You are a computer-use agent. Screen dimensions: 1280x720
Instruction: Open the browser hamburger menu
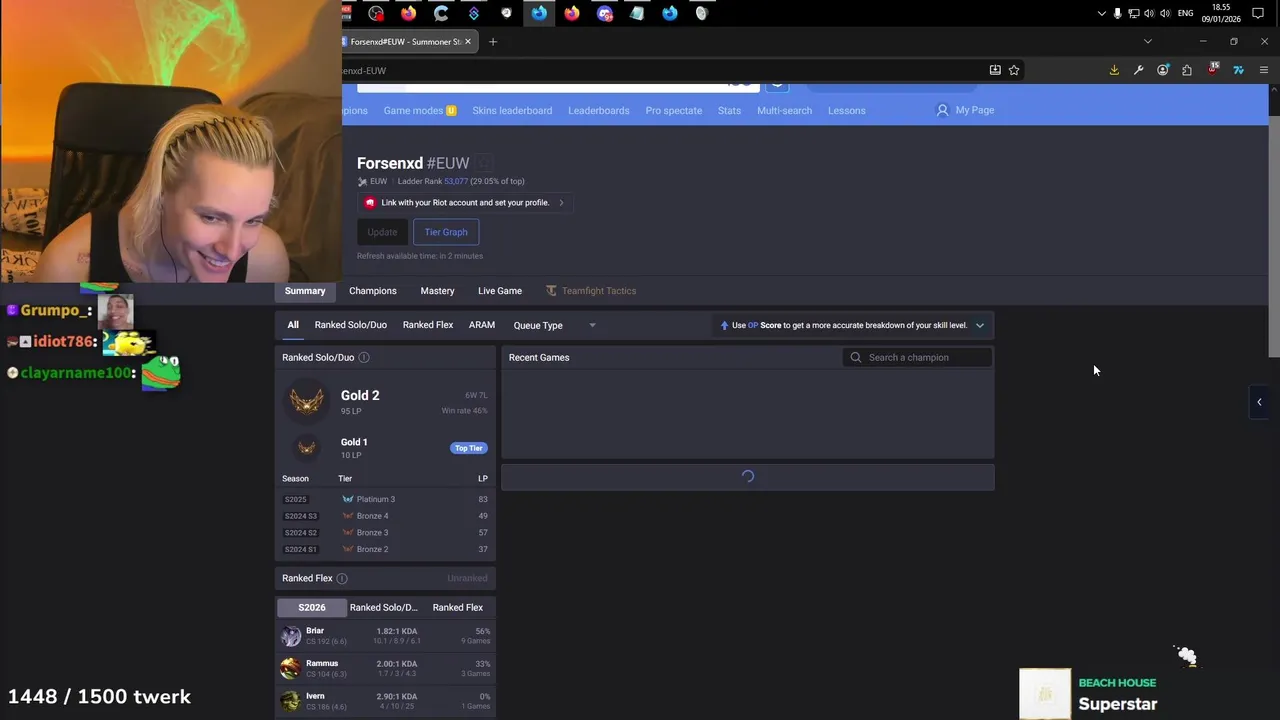tap(1264, 70)
